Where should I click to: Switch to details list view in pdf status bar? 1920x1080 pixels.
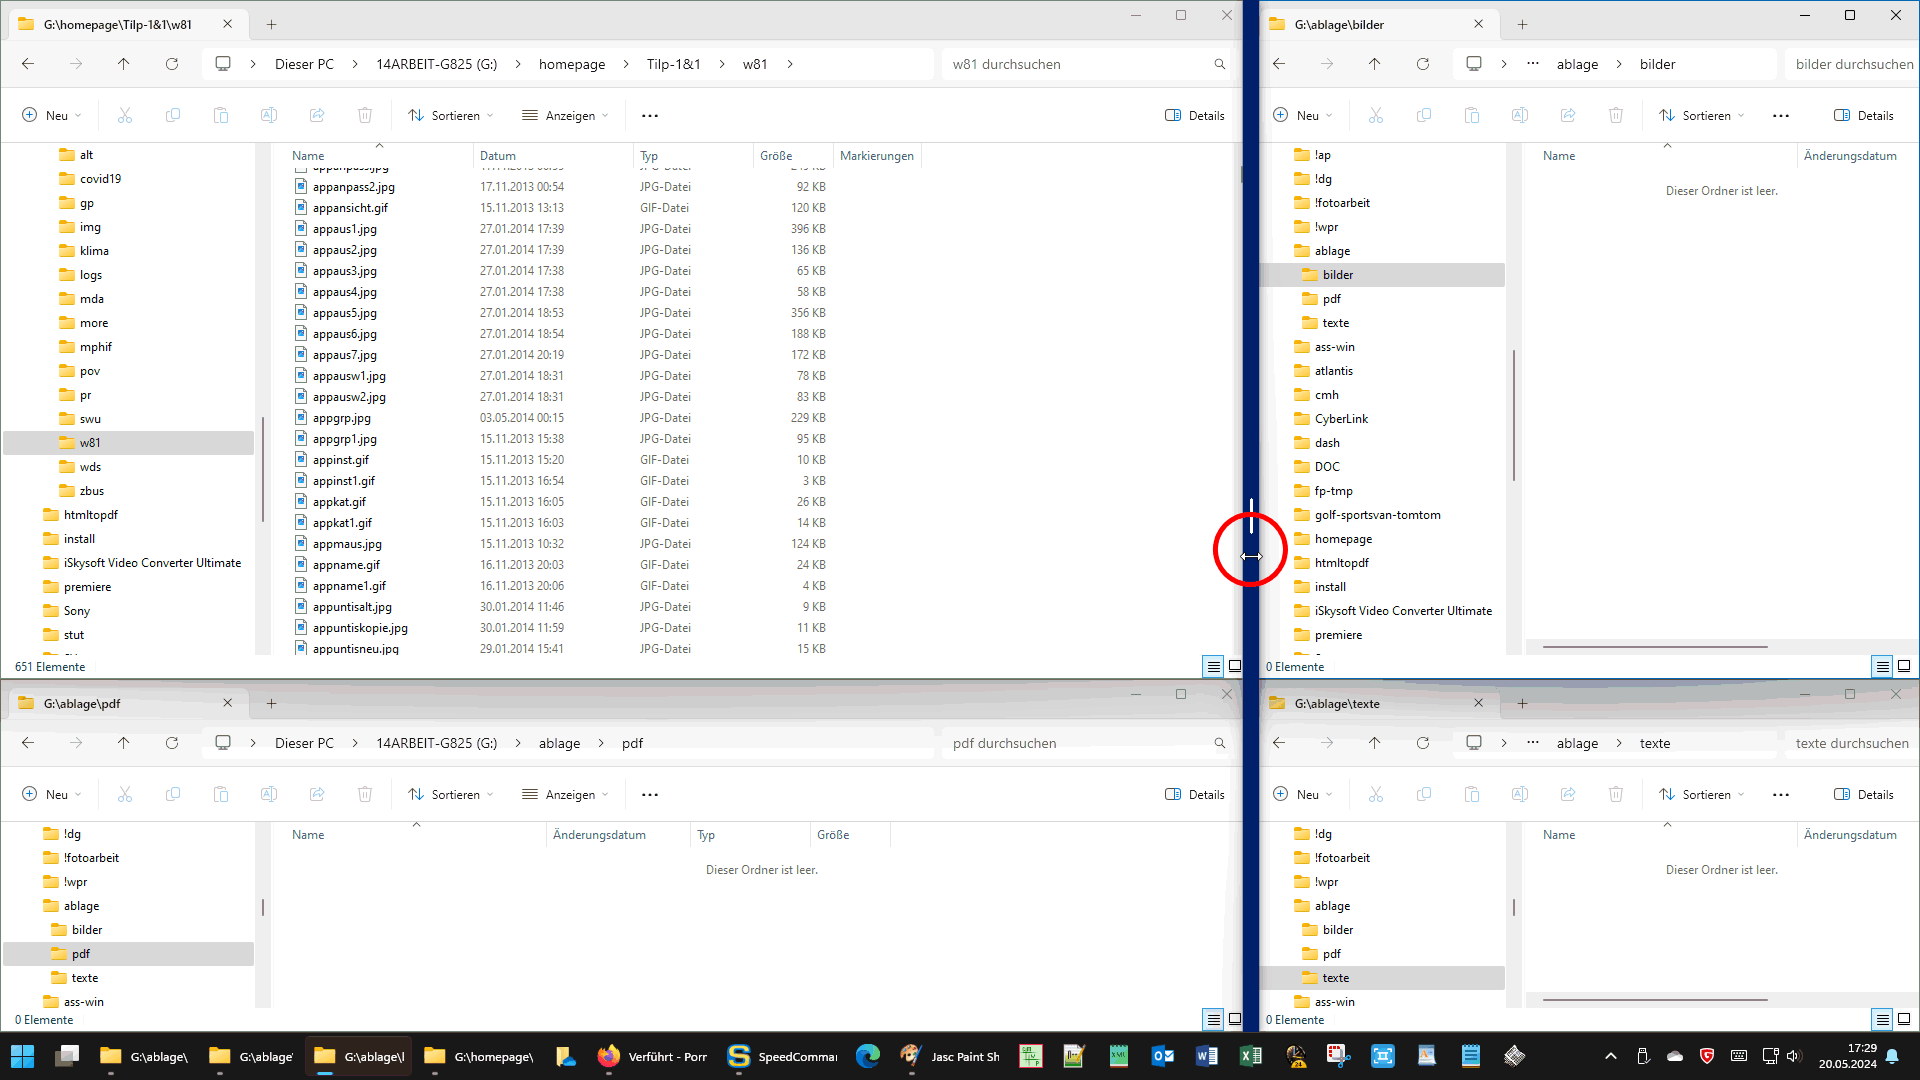coord(1213,1019)
